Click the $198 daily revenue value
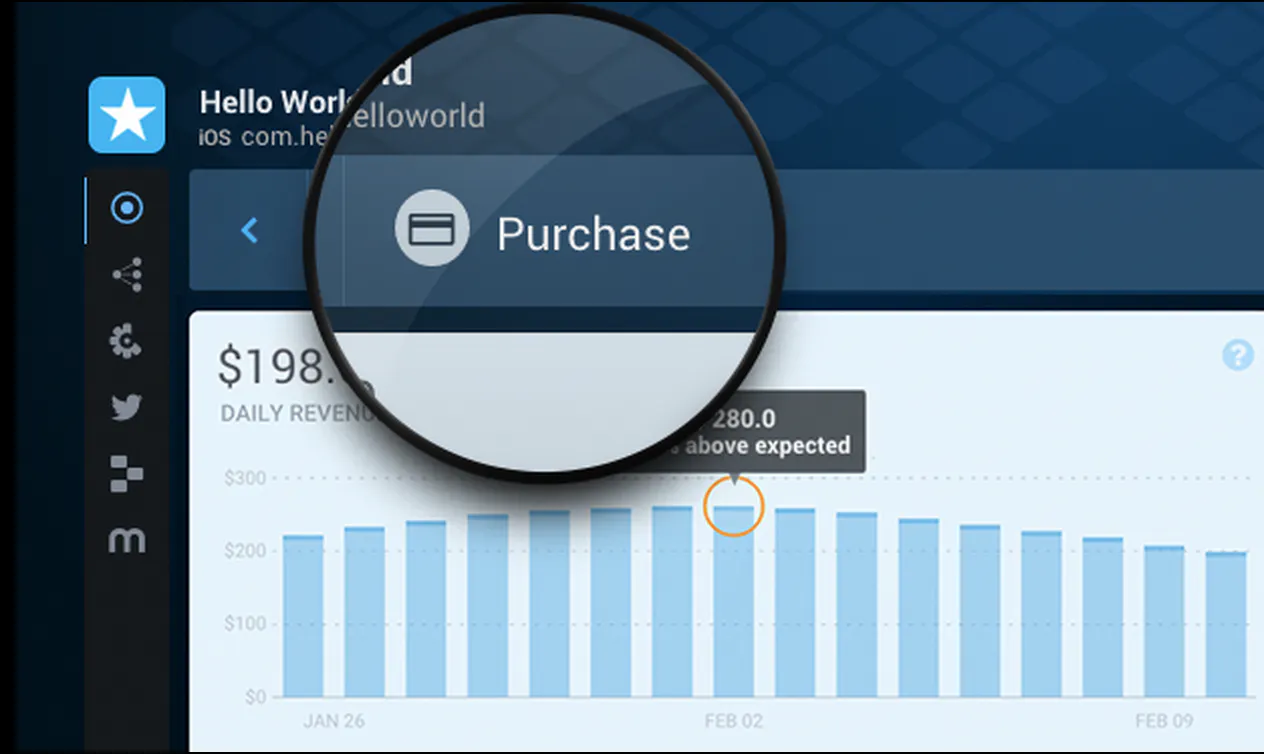 [282, 367]
